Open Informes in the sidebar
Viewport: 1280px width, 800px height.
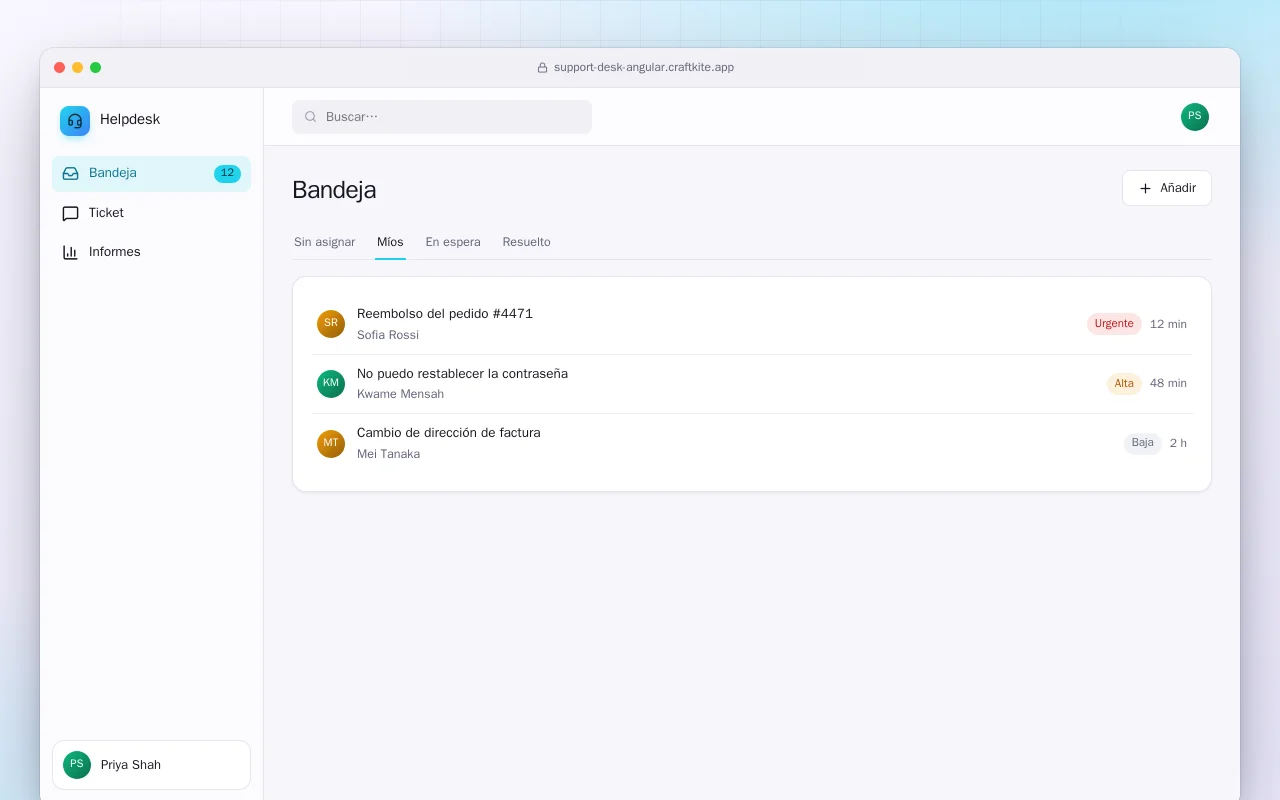151,252
